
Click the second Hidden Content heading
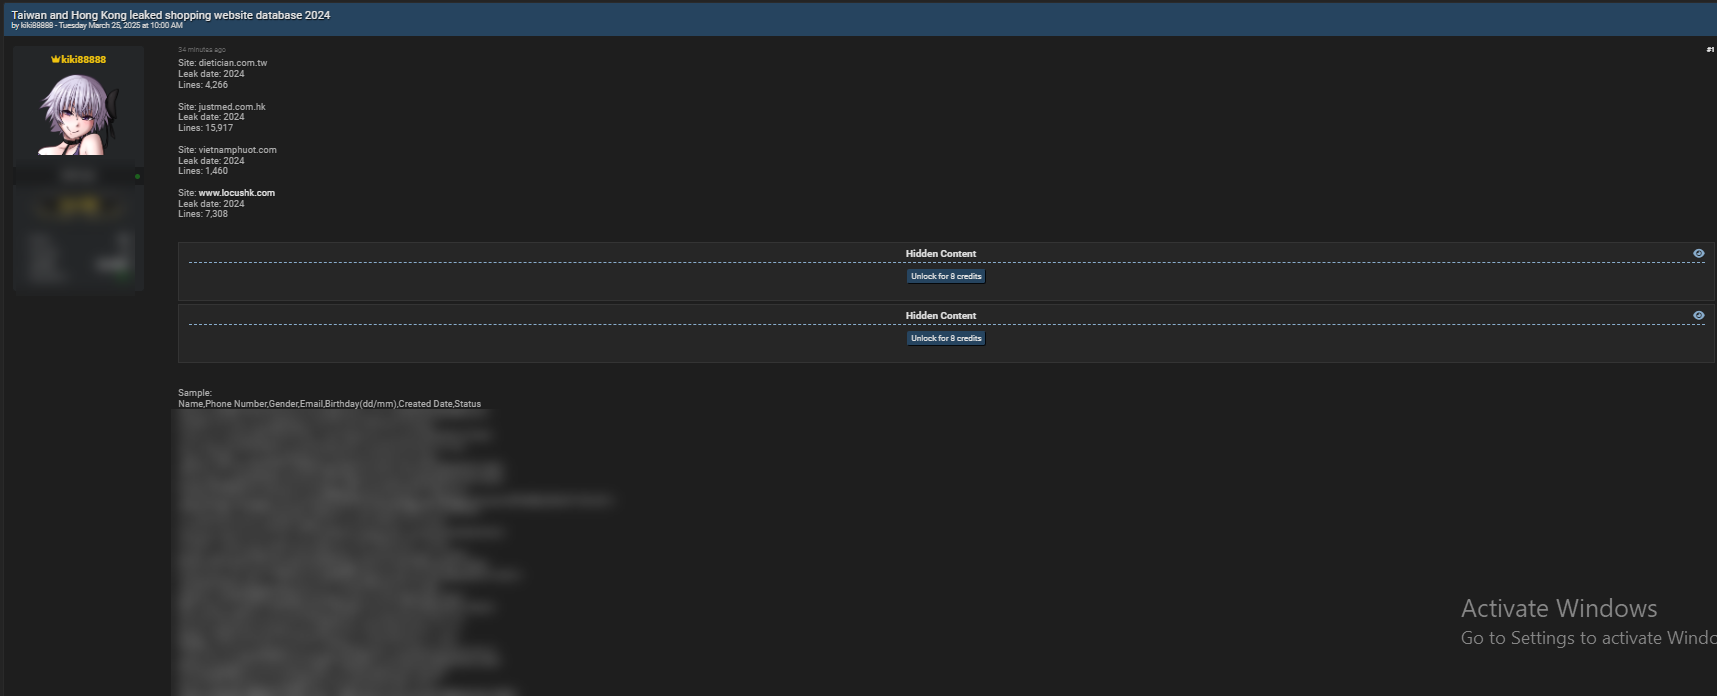(x=940, y=316)
